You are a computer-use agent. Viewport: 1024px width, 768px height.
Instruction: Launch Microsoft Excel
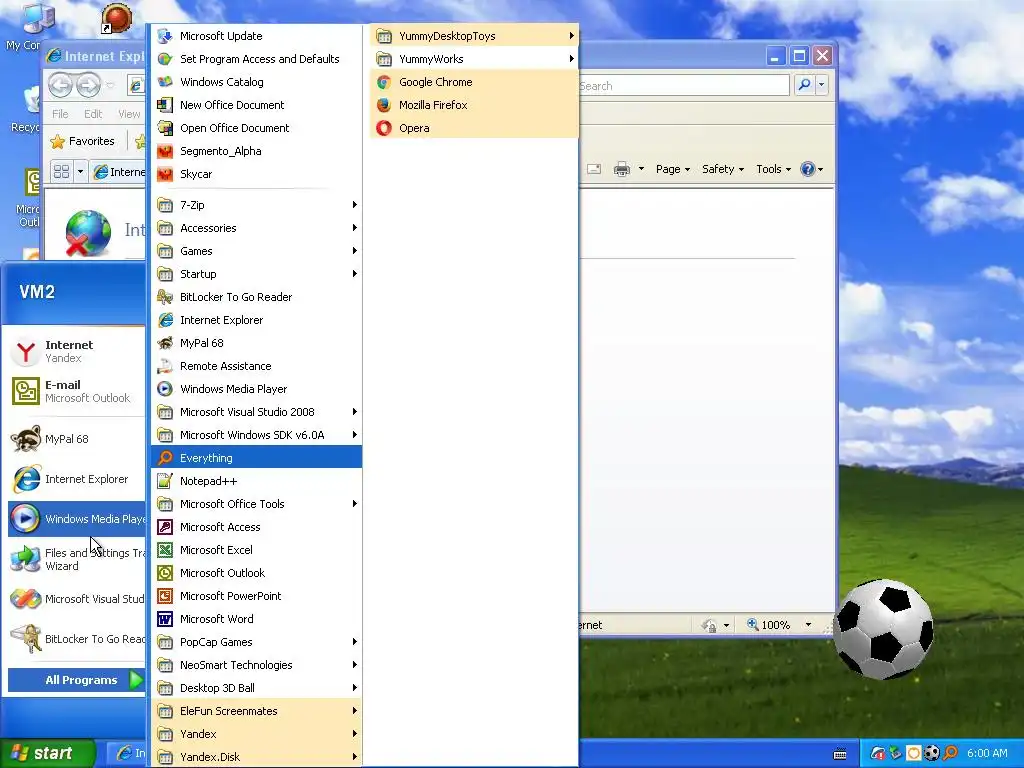point(256,550)
